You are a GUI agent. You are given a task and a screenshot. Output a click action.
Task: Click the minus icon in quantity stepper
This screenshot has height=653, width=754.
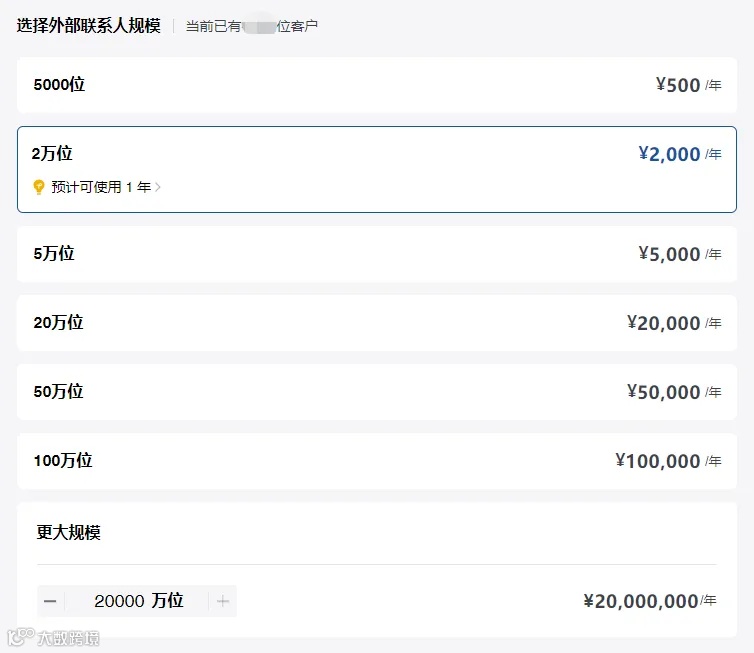(50, 601)
